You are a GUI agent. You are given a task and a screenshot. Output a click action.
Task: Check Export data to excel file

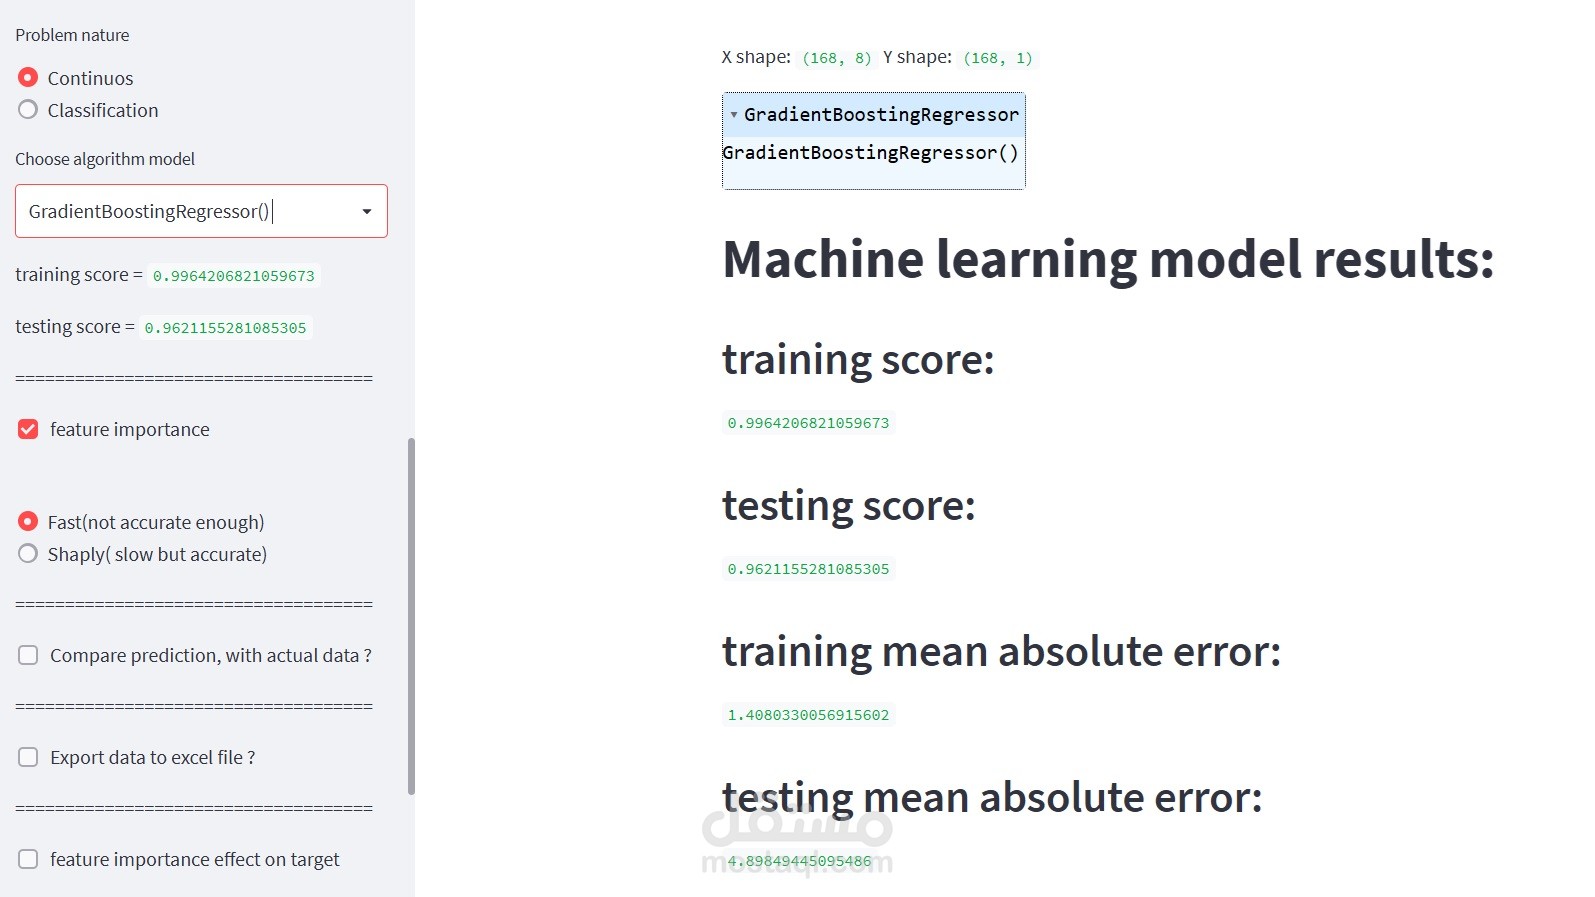28,757
